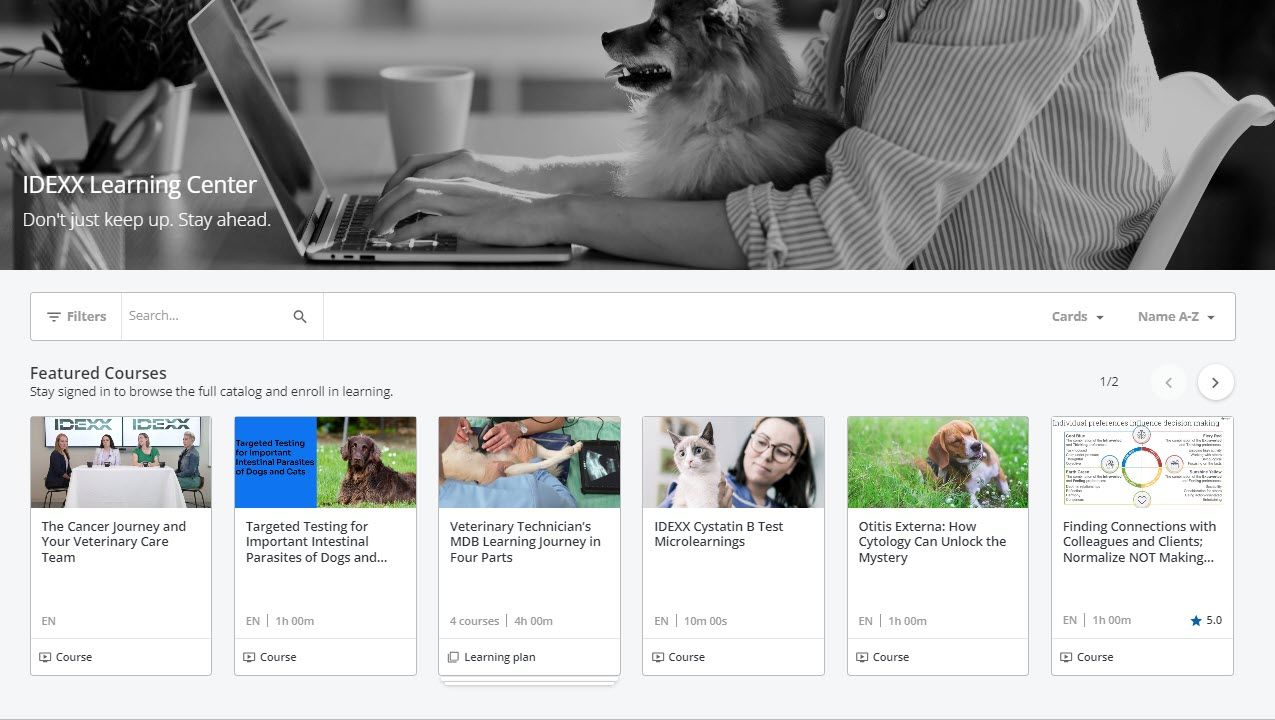Click "1h 00m" duration on Otitis Externa card
Image resolution: width=1275 pixels, height=720 pixels.
click(x=908, y=621)
